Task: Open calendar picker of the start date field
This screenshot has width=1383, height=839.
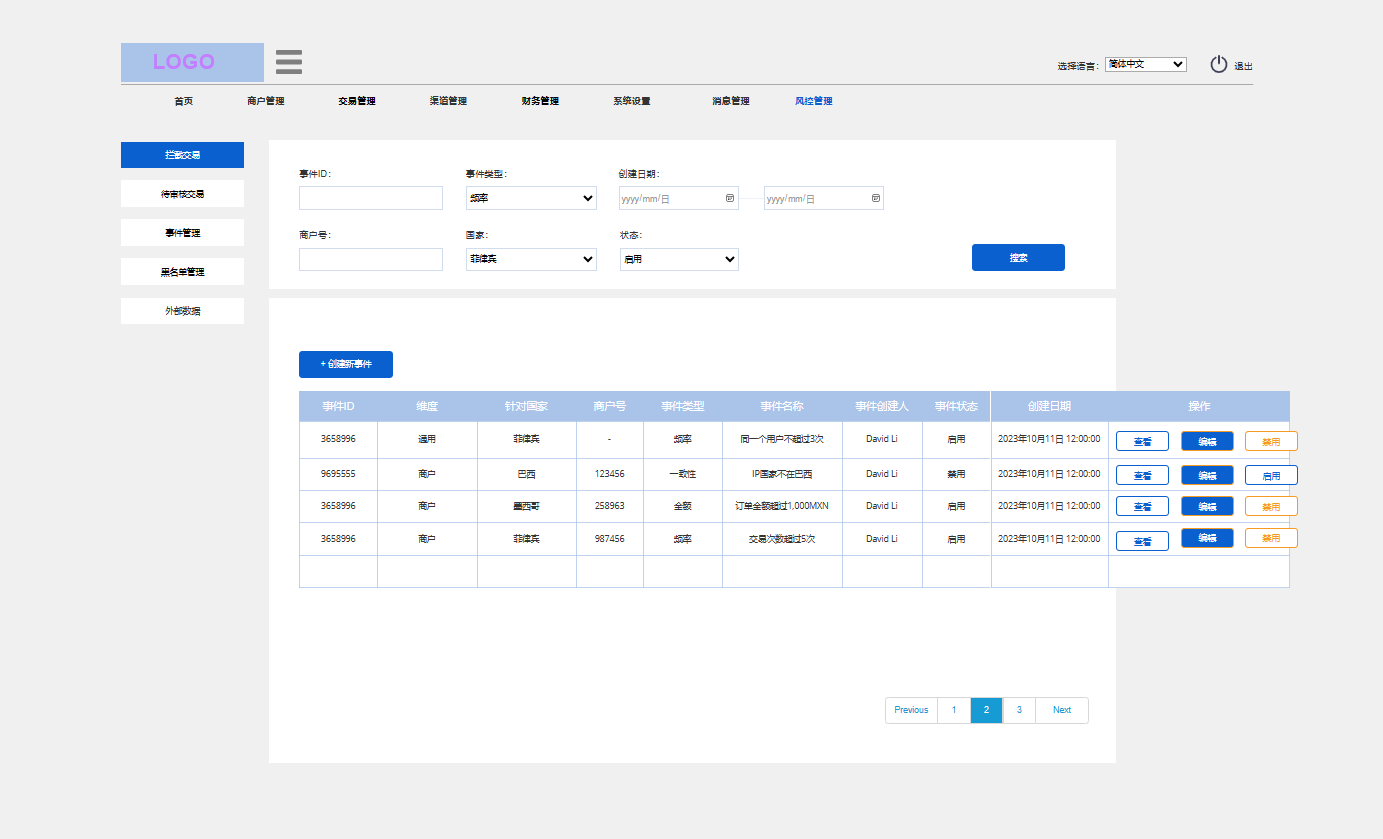Action: [729, 198]
